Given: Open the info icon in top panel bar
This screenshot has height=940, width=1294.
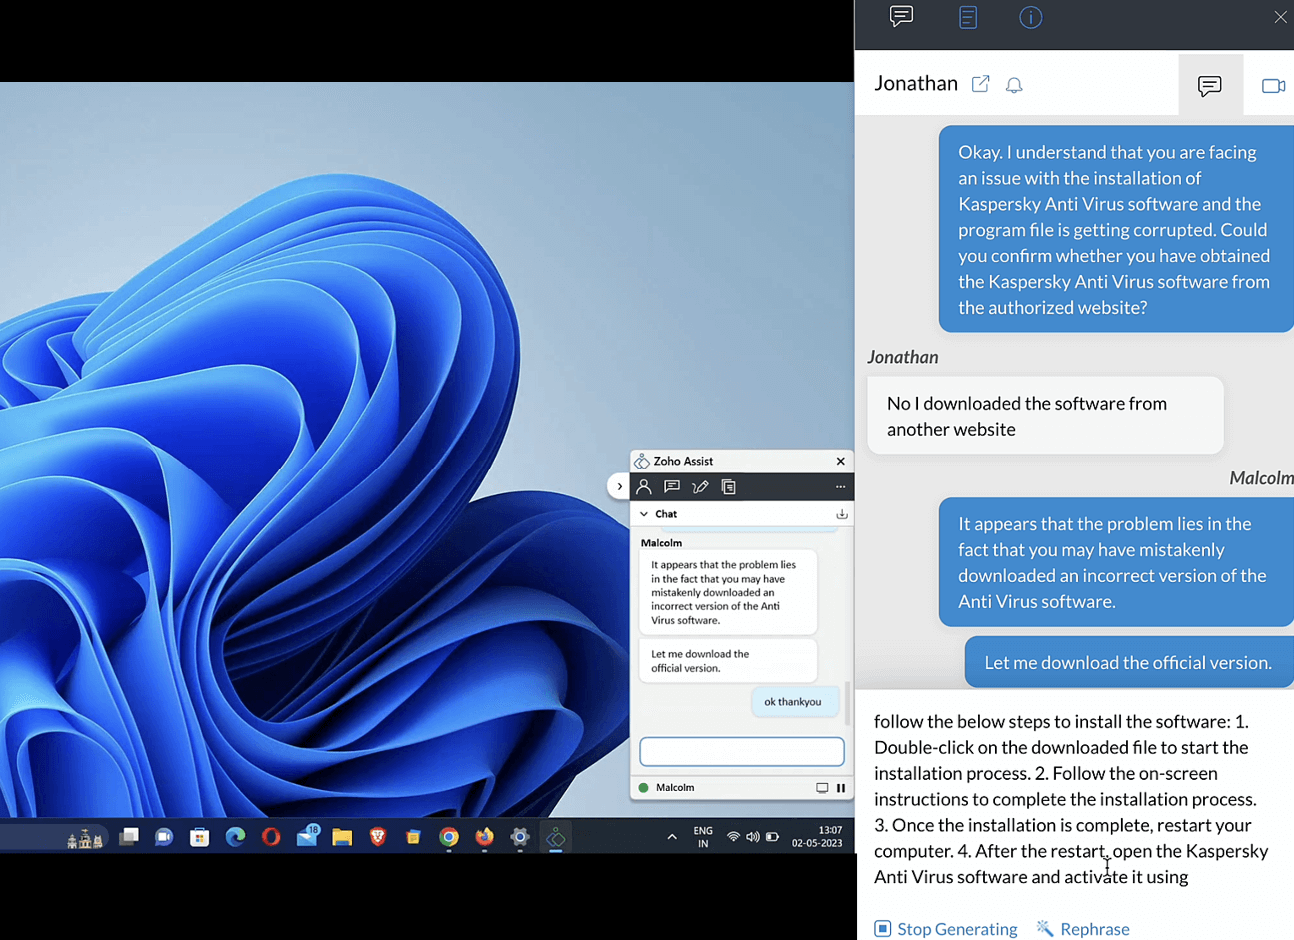Looking at the screenshot, I should pyautogui.click(x=1030, y=18).
